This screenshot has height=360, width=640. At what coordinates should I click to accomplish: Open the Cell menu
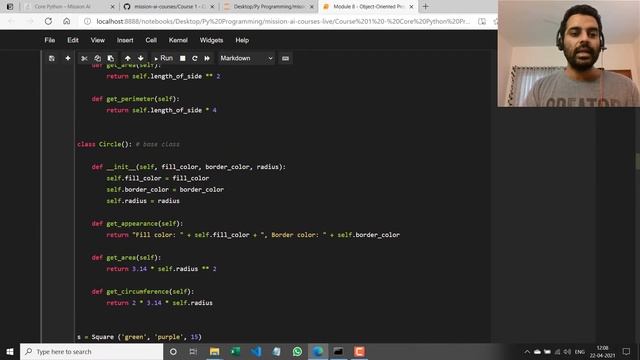(151, 40)
